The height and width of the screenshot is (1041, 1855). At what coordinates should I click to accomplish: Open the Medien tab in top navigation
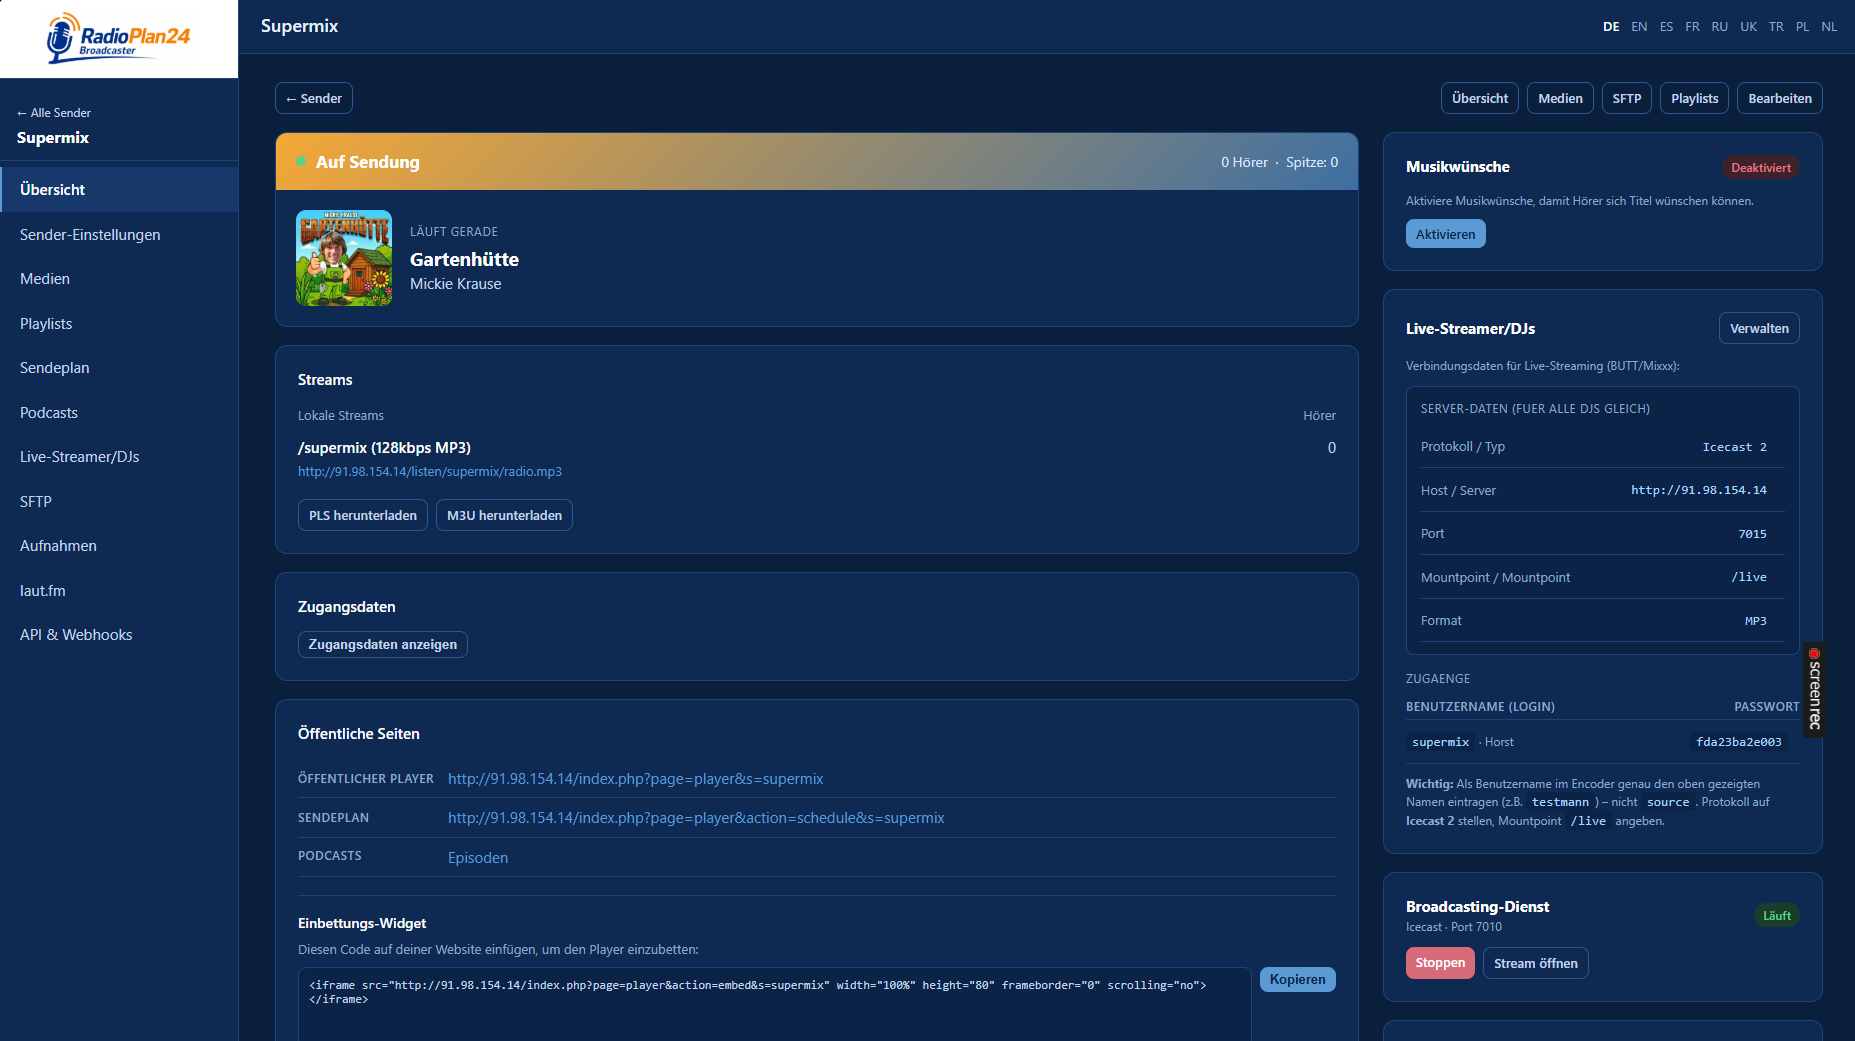(1560, 98)
